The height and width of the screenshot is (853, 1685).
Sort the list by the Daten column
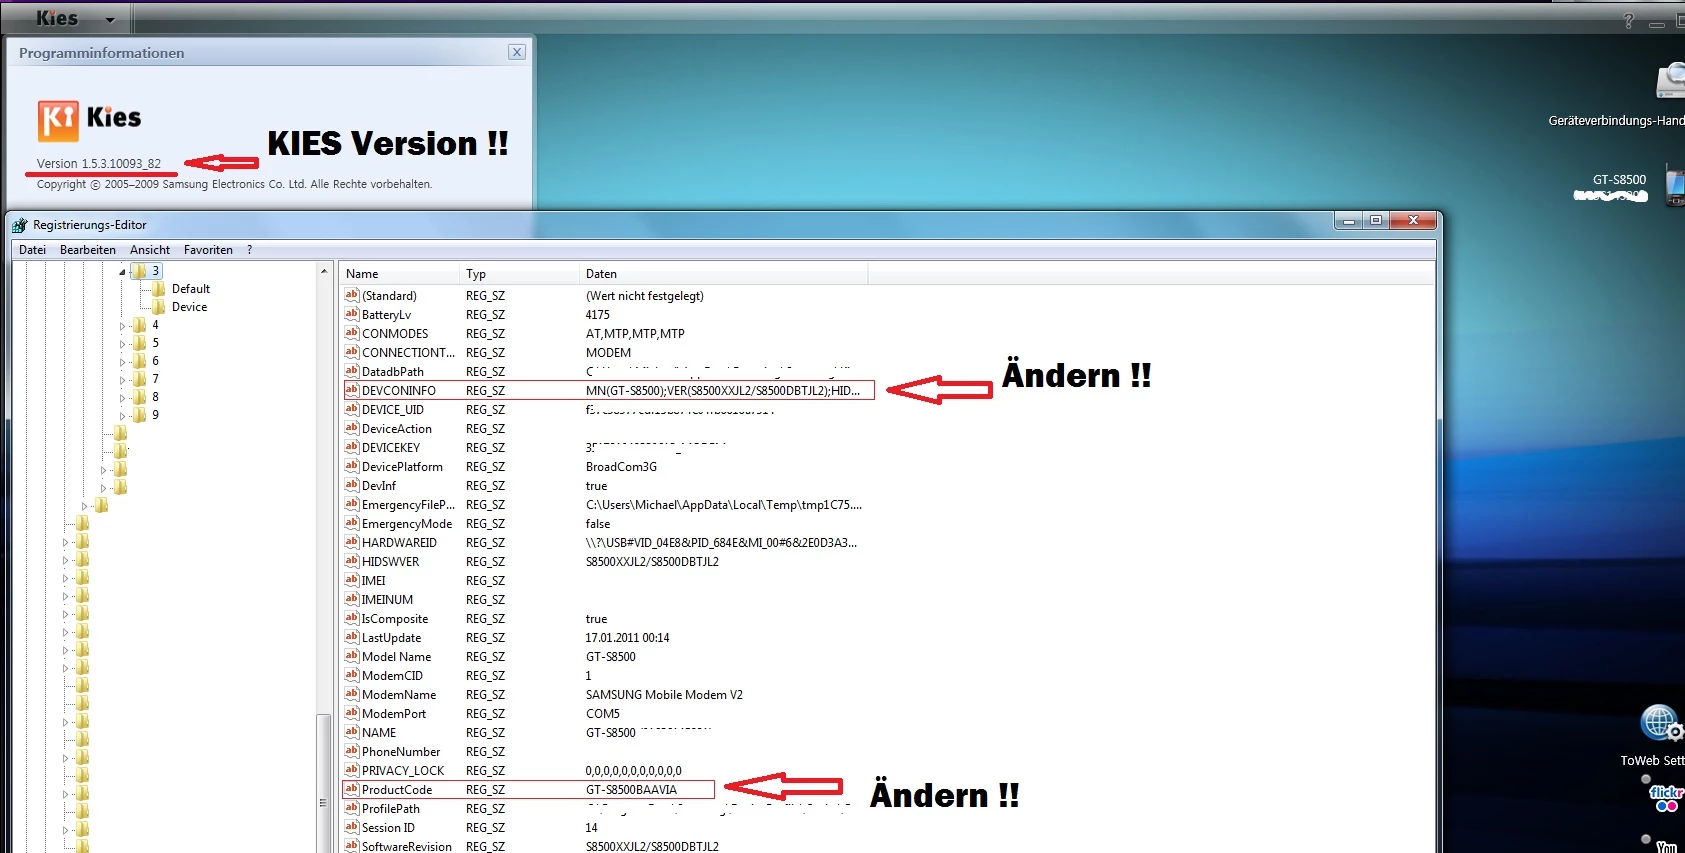723,274
